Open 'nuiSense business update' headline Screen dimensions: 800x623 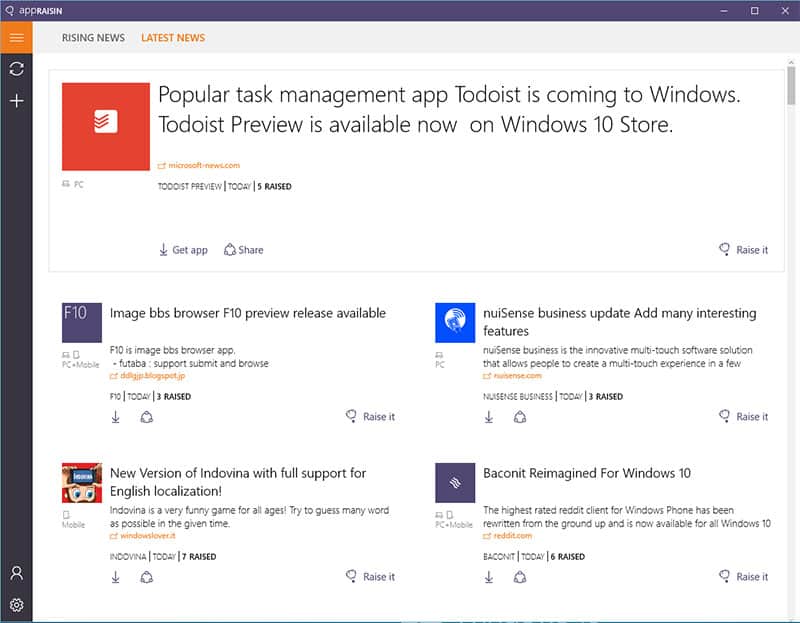(x=619, y=322)
